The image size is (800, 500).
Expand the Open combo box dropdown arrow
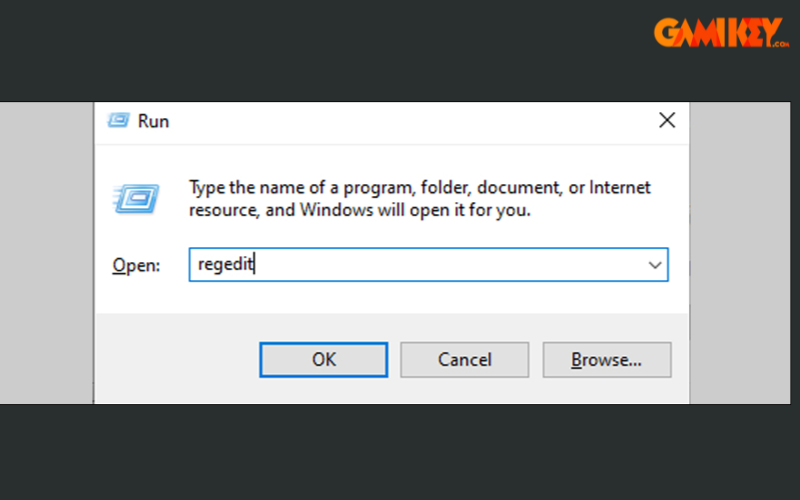click(x=655, y=265)
